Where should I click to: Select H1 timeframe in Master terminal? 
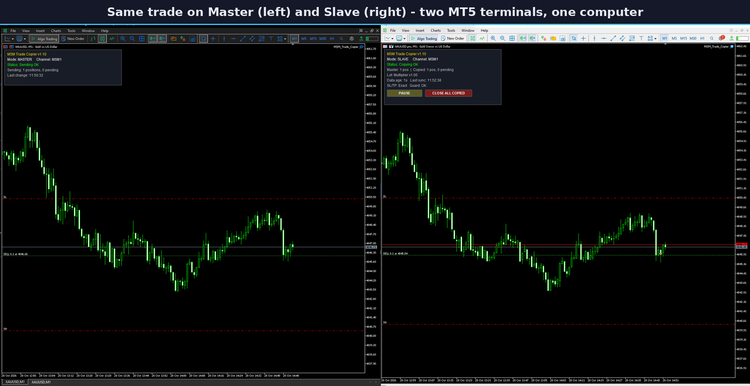pyautogui.click(x=332, y=39)
